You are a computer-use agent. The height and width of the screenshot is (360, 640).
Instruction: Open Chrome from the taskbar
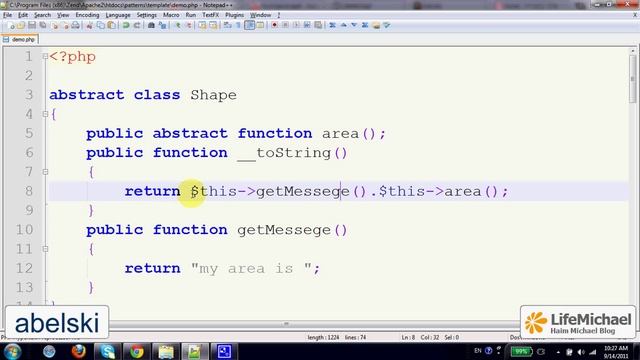[x=136, y=351]
